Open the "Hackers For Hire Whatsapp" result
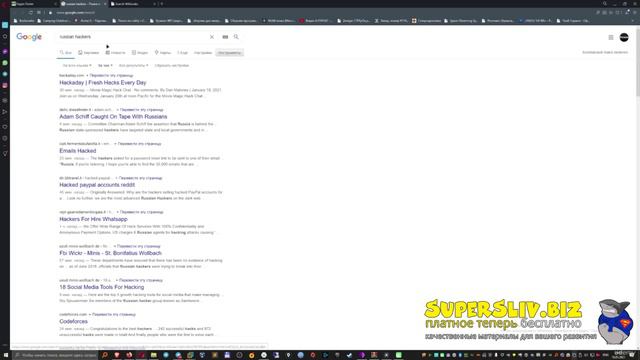Image resolution: width=640 pixels, height=360 pixels. click(93, 219)
